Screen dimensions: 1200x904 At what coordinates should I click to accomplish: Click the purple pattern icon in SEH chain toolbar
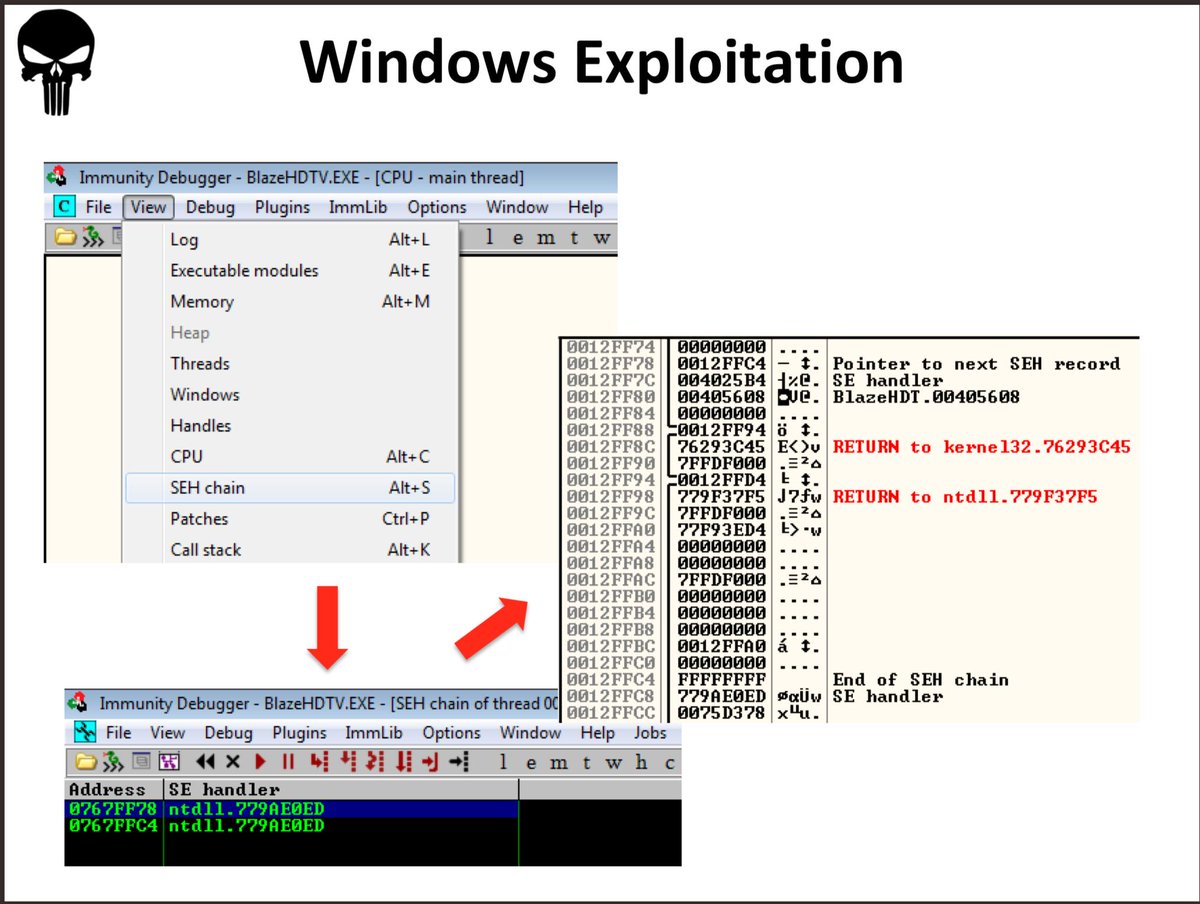(169, 762)
